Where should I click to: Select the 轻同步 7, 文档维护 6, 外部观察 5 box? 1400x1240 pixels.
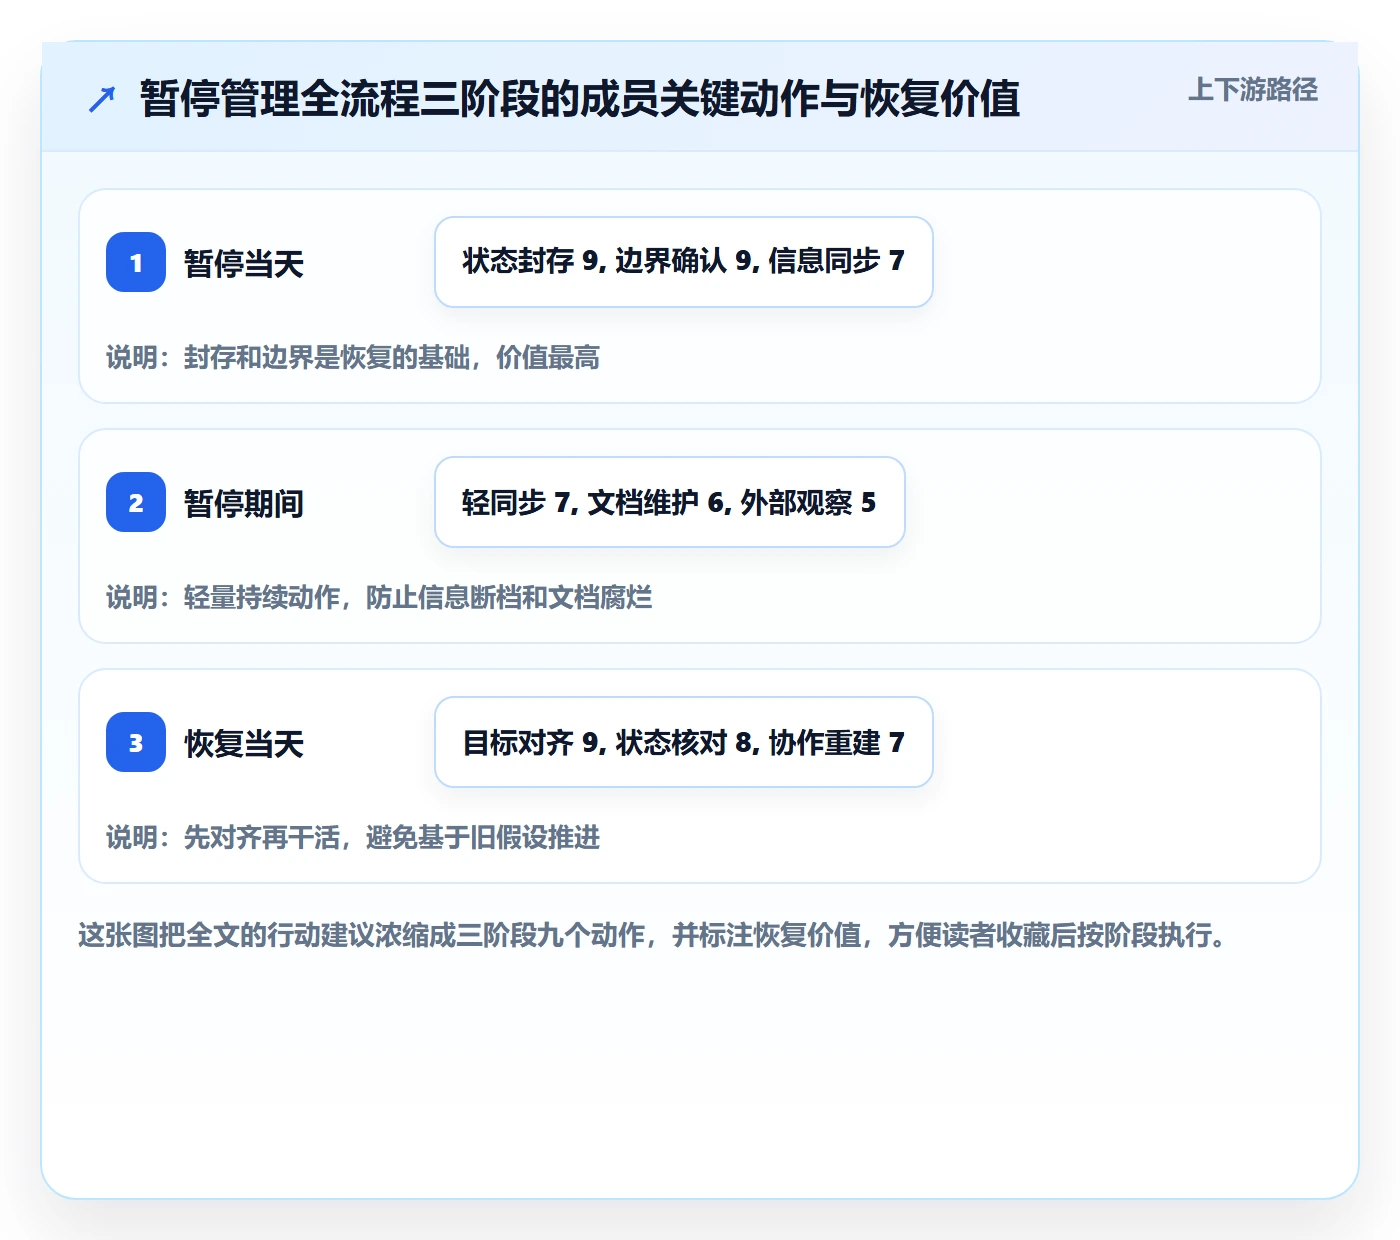pos(670,502)
